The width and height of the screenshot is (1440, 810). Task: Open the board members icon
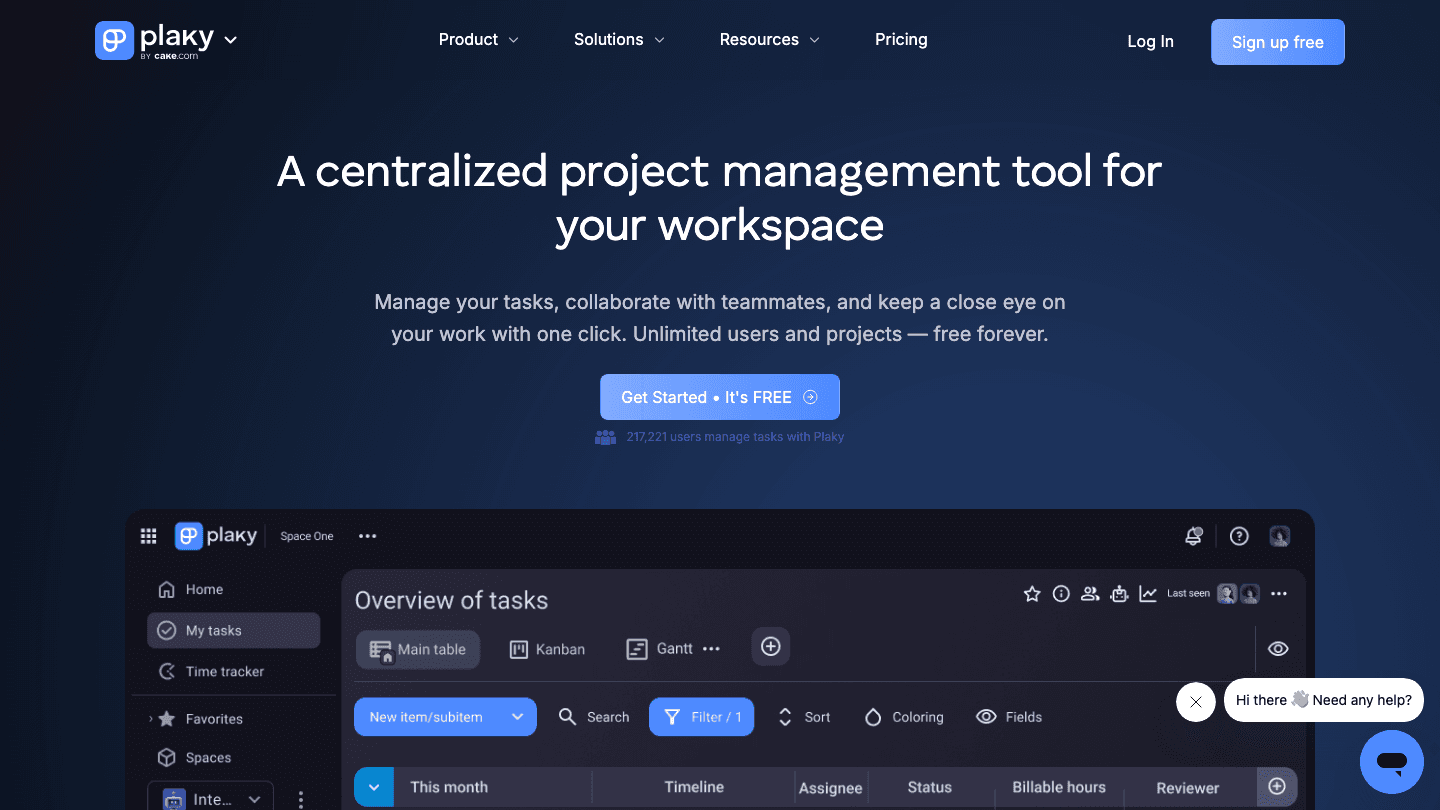[1090, 594]
